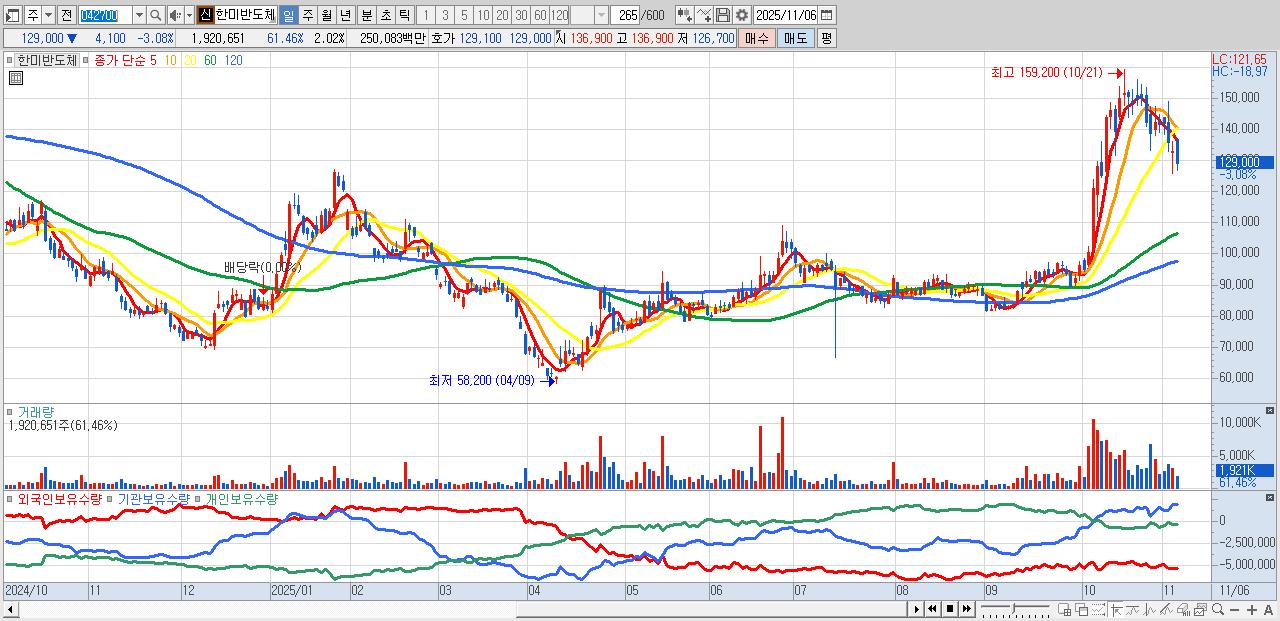Open the dropdown next to speaker icon

coord(188,15)
